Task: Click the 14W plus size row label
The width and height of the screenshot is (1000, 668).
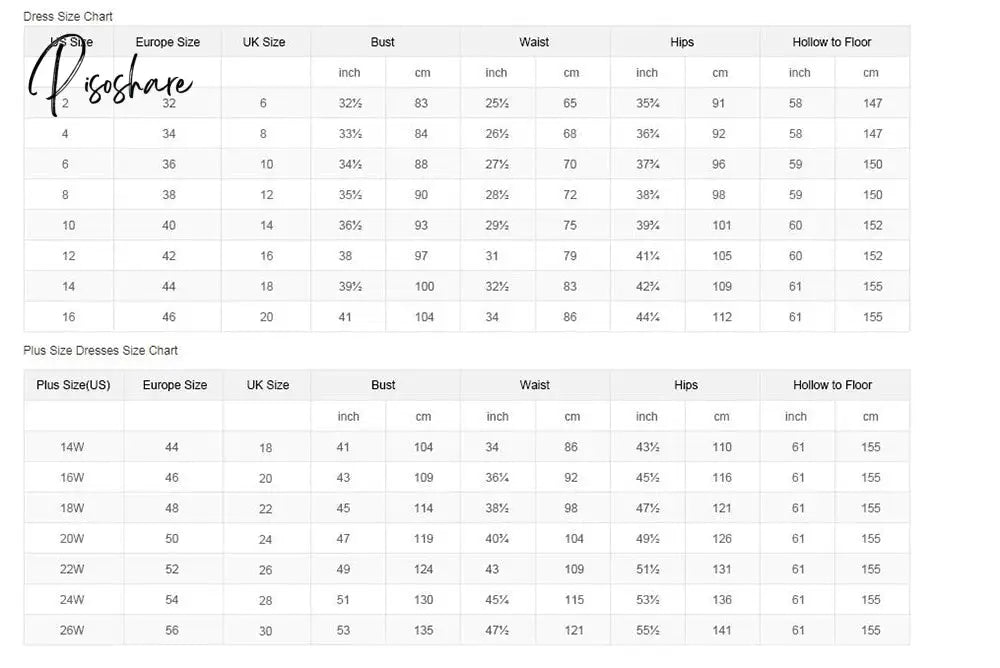Action: tap(72, 447)
